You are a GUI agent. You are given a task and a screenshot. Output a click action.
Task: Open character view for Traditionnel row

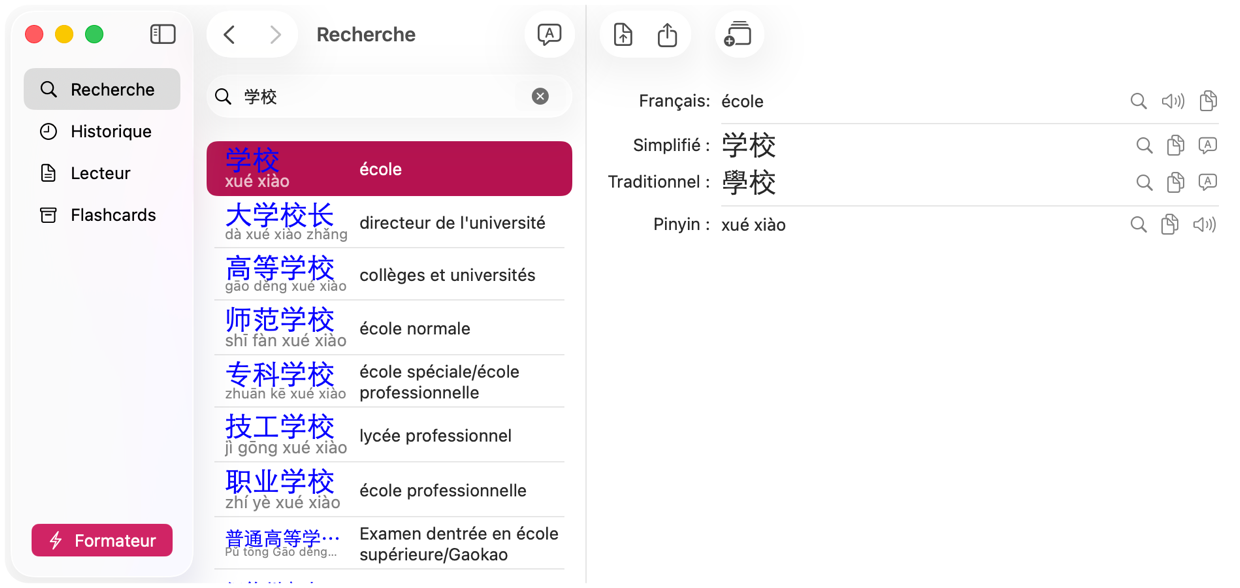pos(1208,183)
